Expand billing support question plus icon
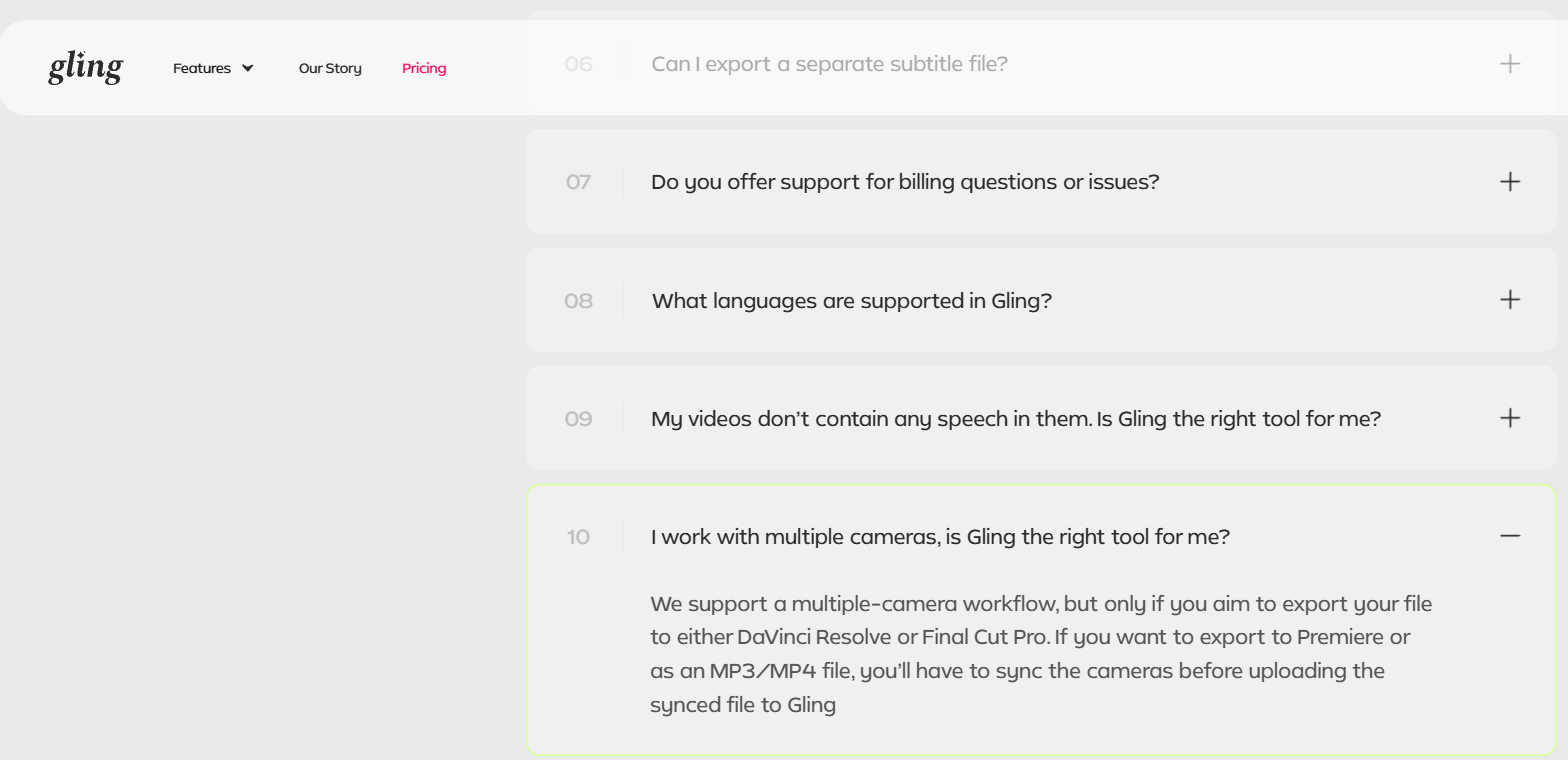The width and height of the screenshot is (1568, 760). click(1510, 182)
